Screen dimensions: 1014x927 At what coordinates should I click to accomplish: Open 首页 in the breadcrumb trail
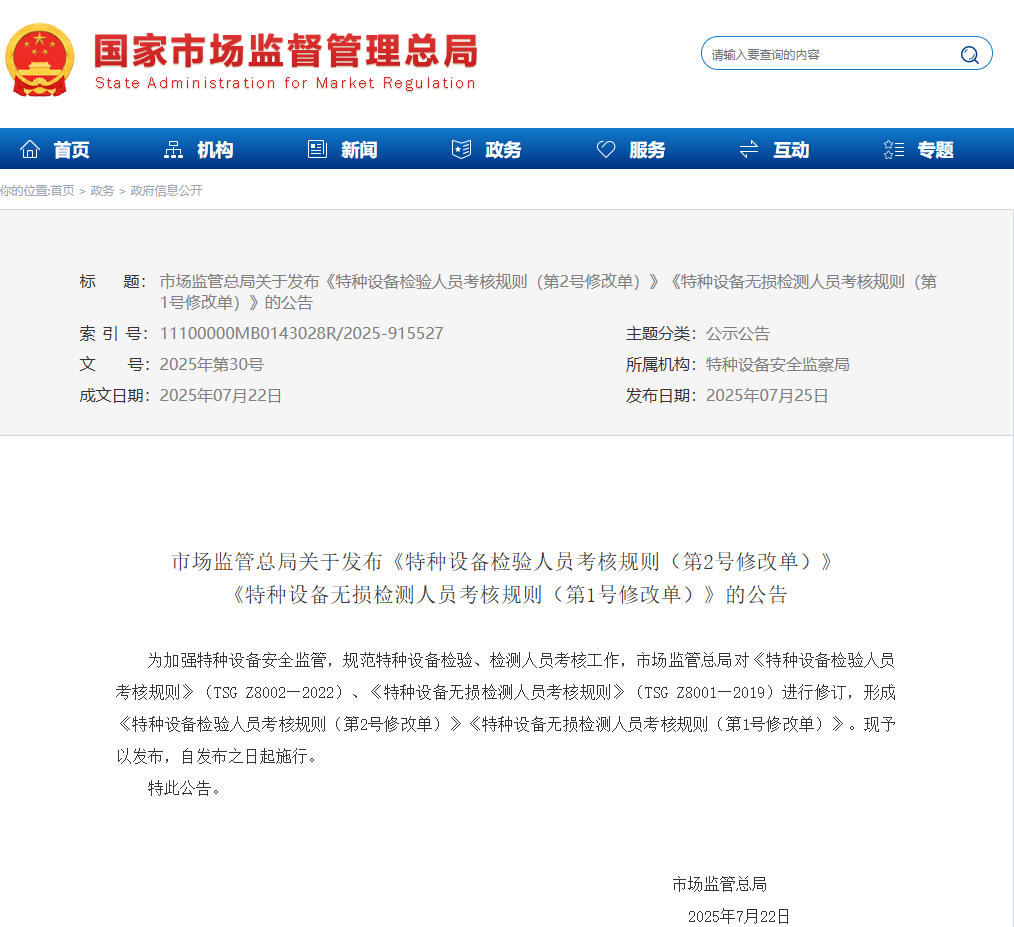pyautogui.click(x=62, y=191)
